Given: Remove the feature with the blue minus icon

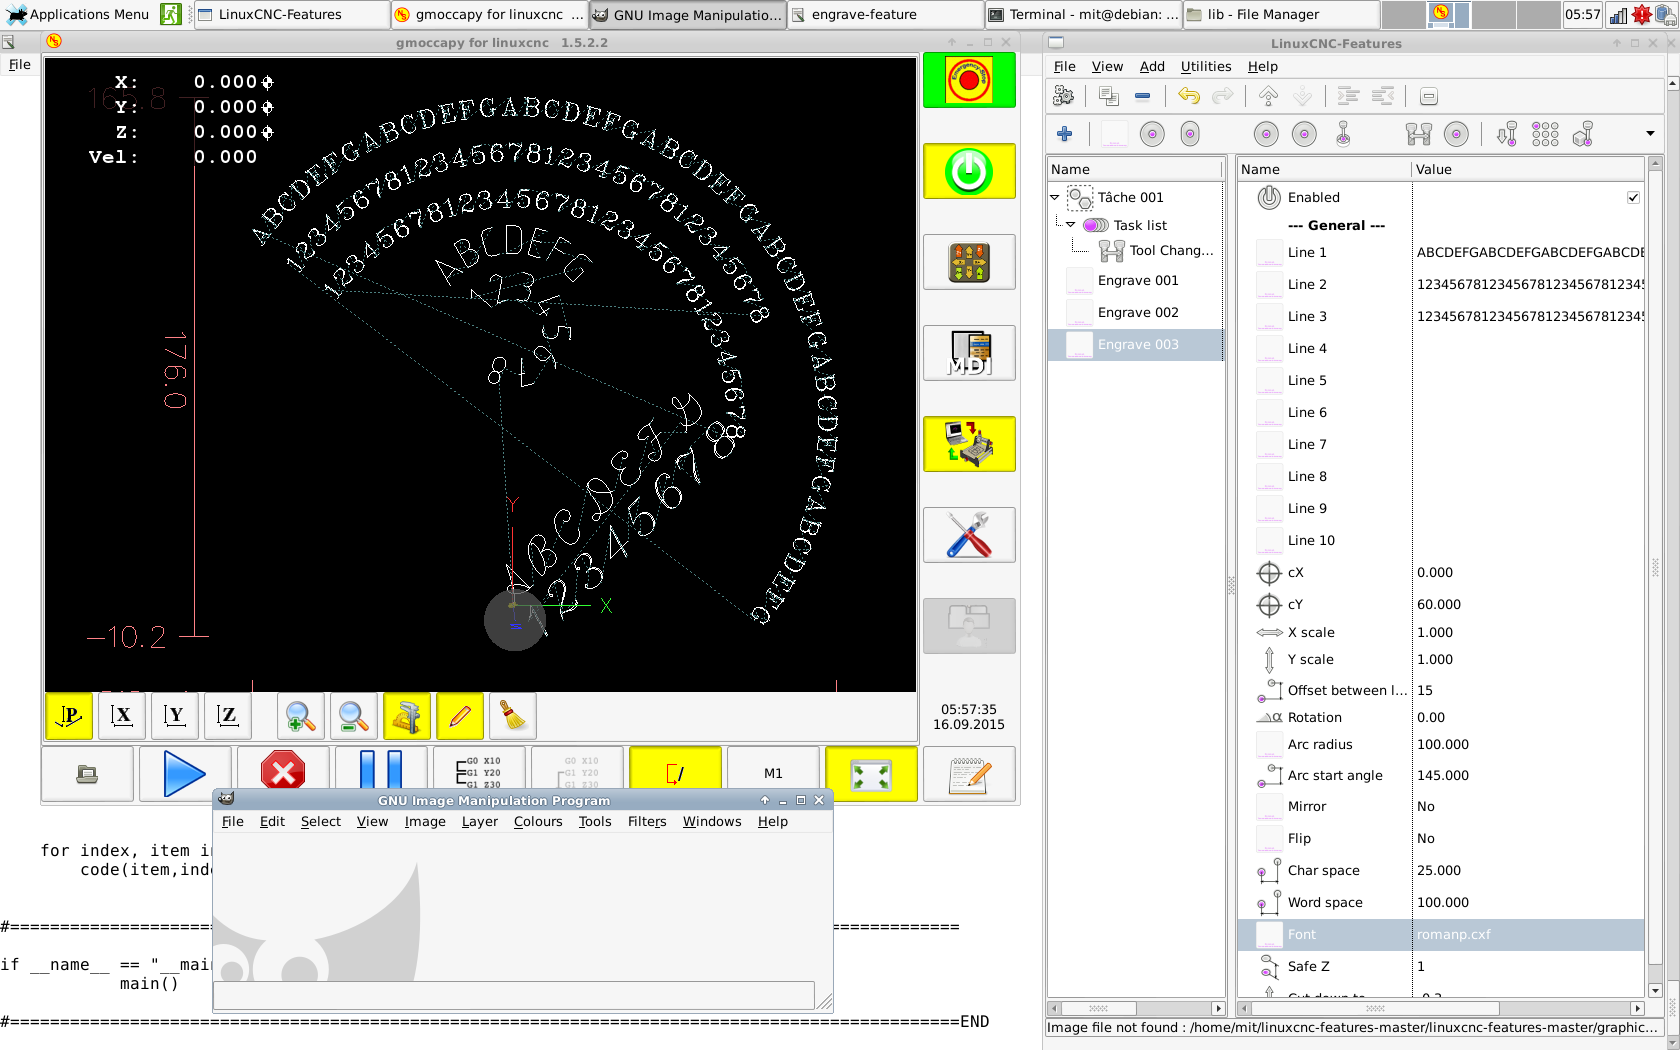Looking at the screenshot, I should click(1142, 96).
